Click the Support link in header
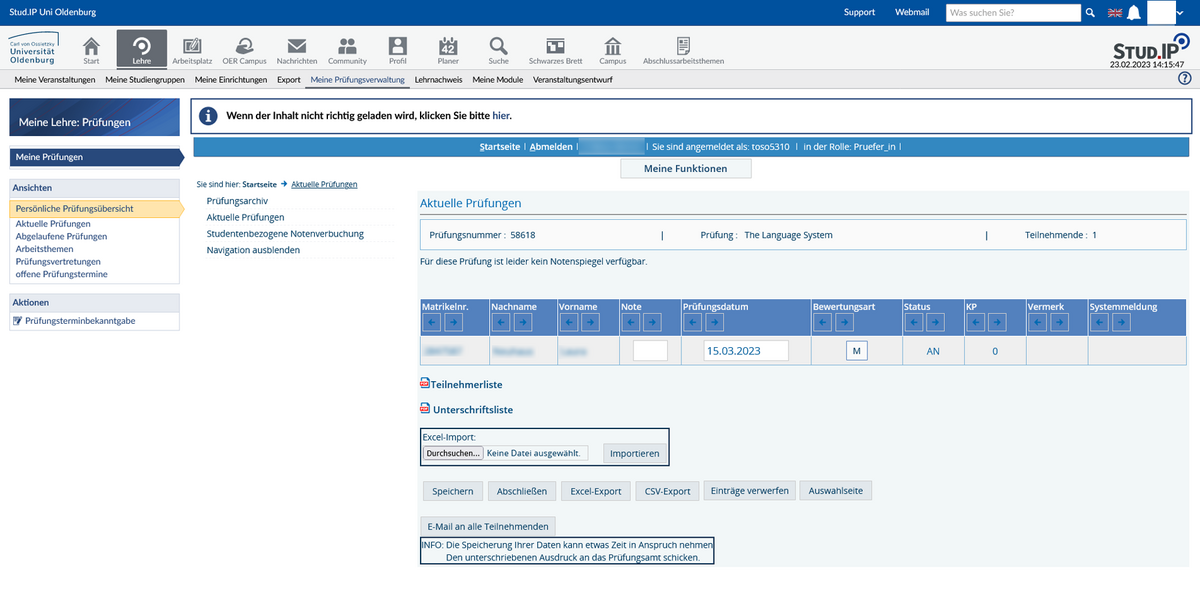This screenshot has width=1200, height=601. click(859, 13)
